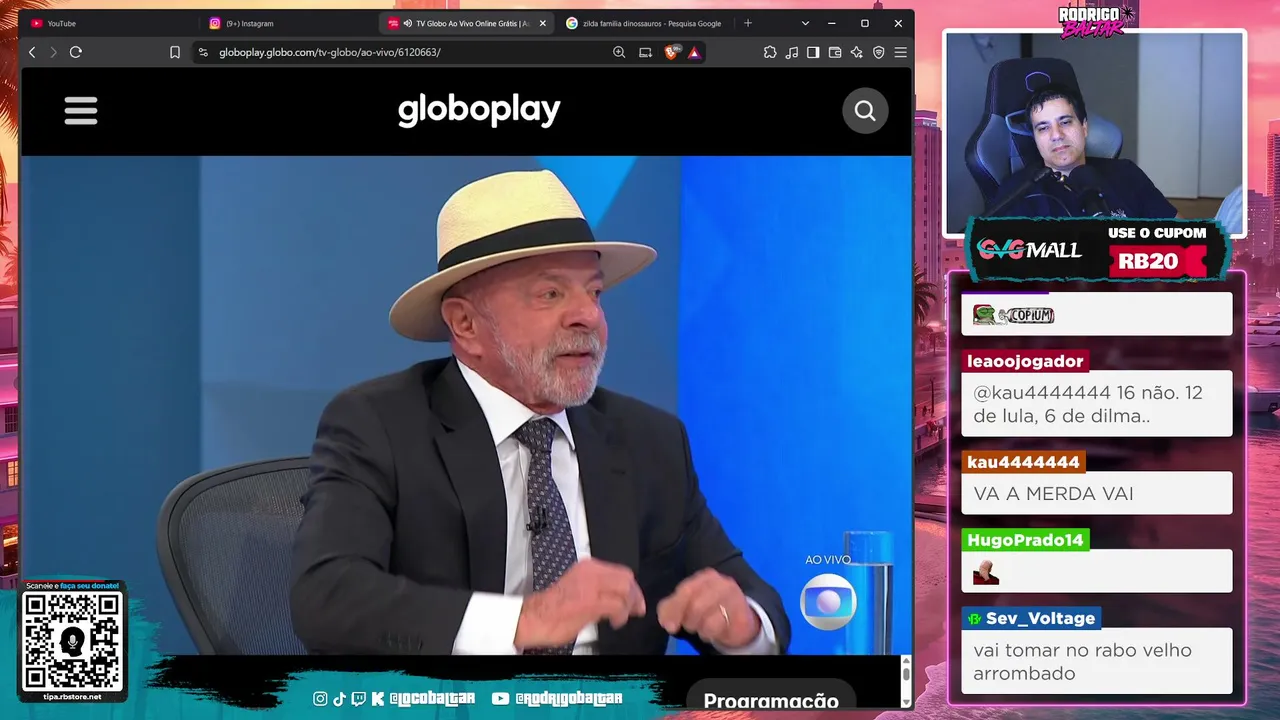
Task: Click the '@rodrigobaltar' YouTube handle
Action: [569, 699]
